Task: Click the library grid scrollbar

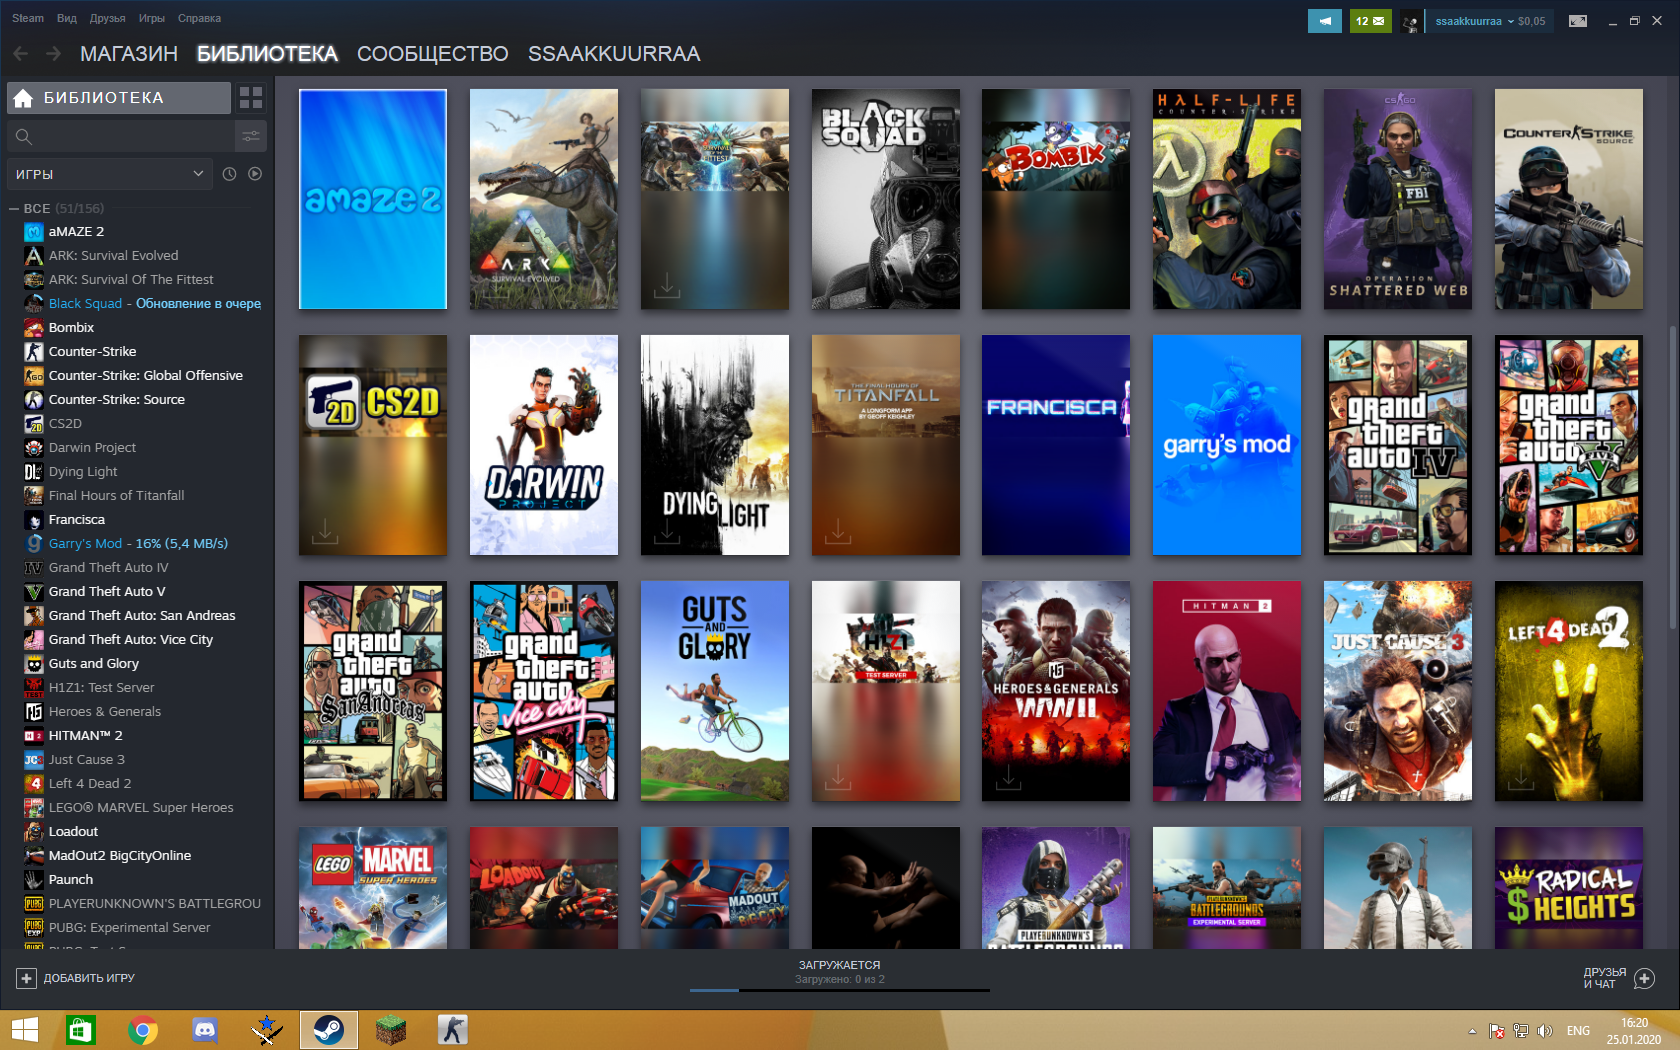Action: (x=1673, y=478)
